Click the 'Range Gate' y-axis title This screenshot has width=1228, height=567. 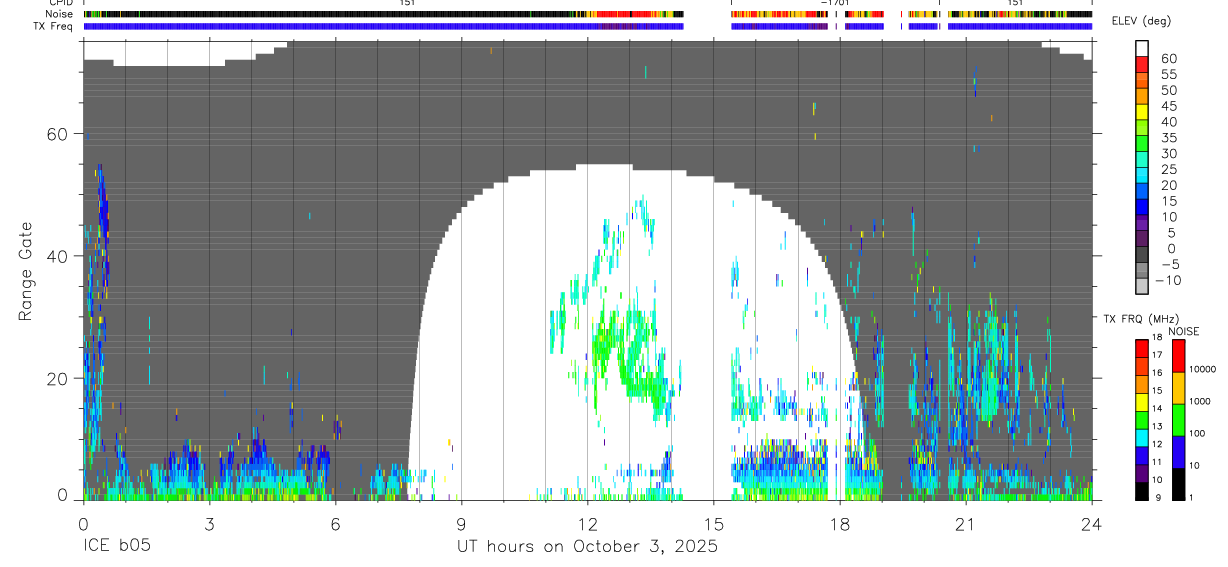coord(26,271)
